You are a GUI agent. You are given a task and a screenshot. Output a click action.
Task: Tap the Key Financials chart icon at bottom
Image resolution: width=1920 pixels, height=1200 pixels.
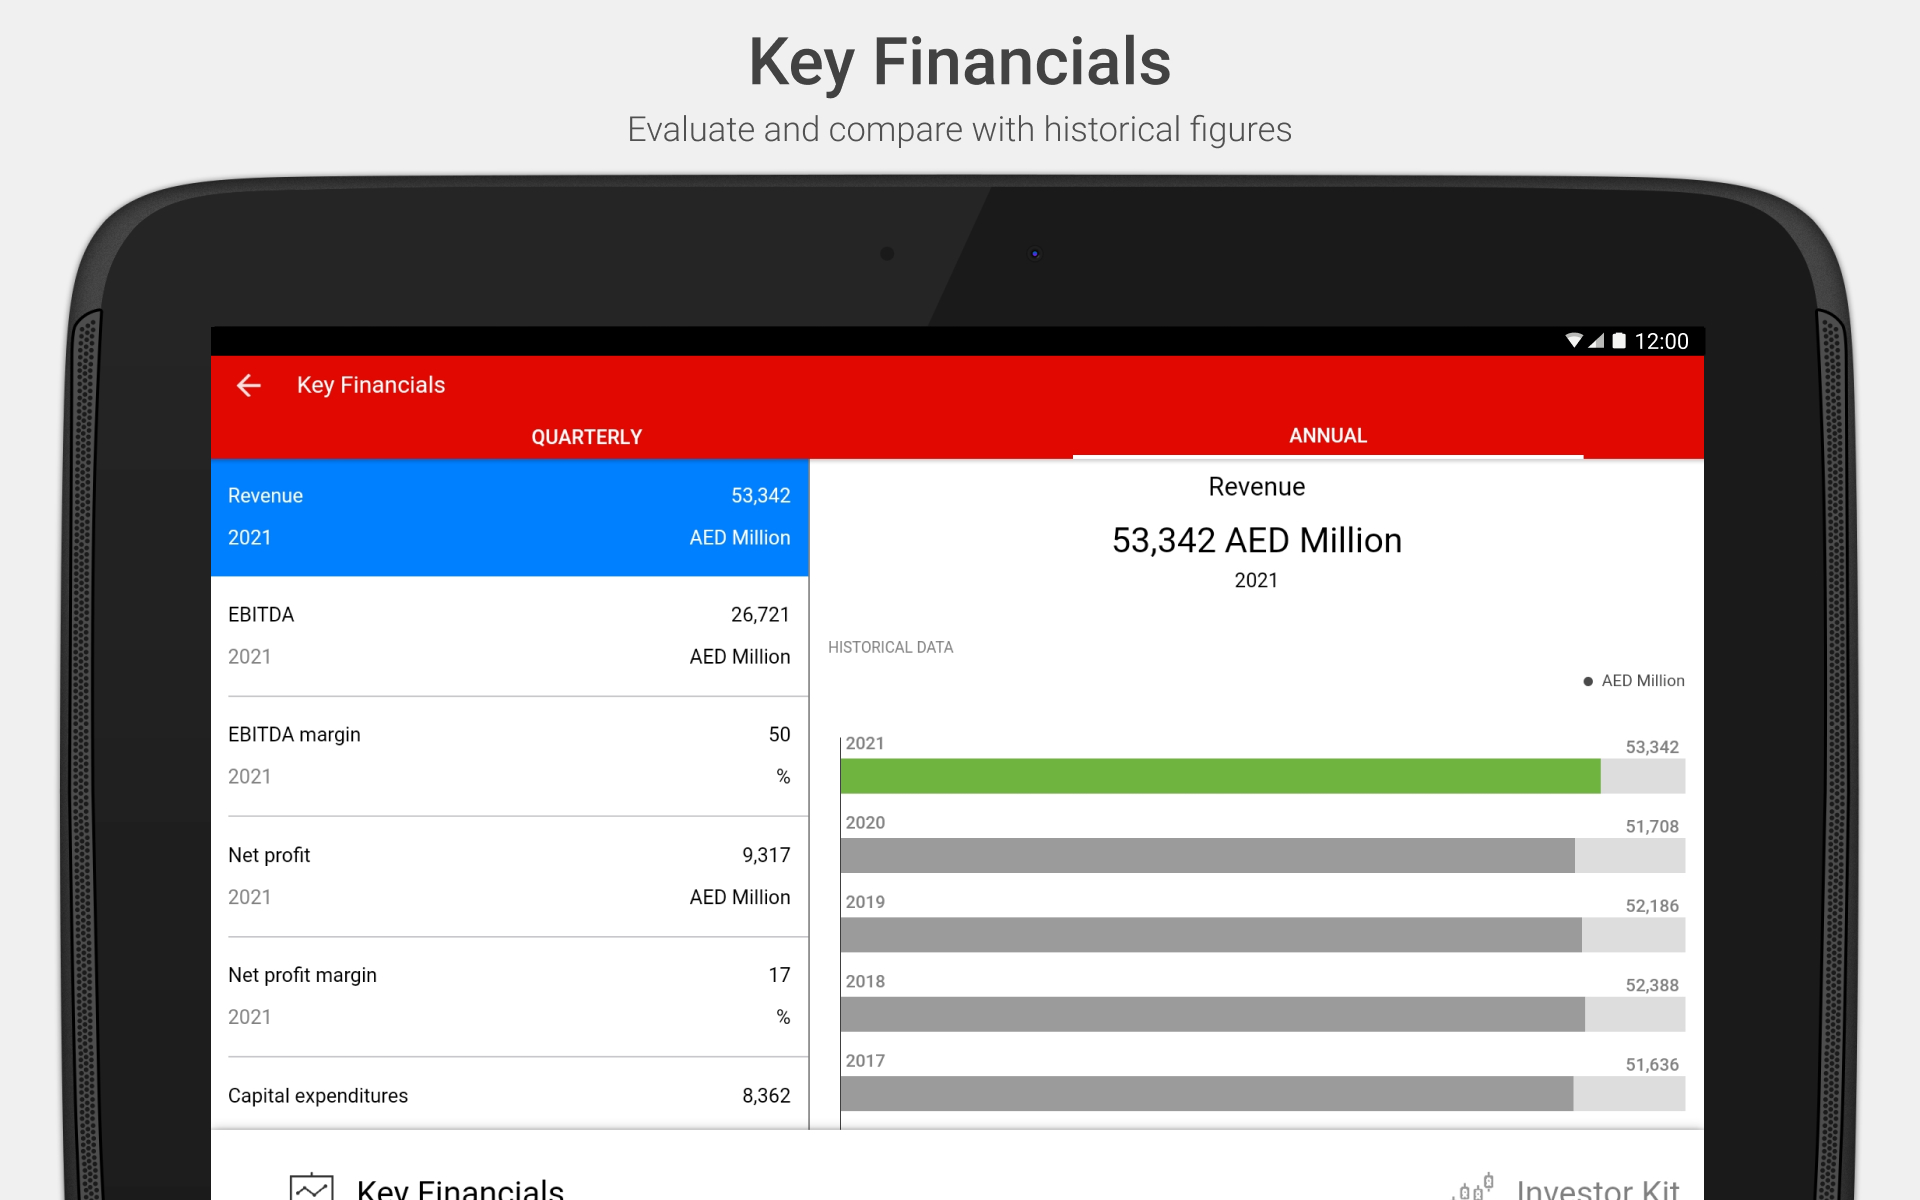pos(311,1187)
